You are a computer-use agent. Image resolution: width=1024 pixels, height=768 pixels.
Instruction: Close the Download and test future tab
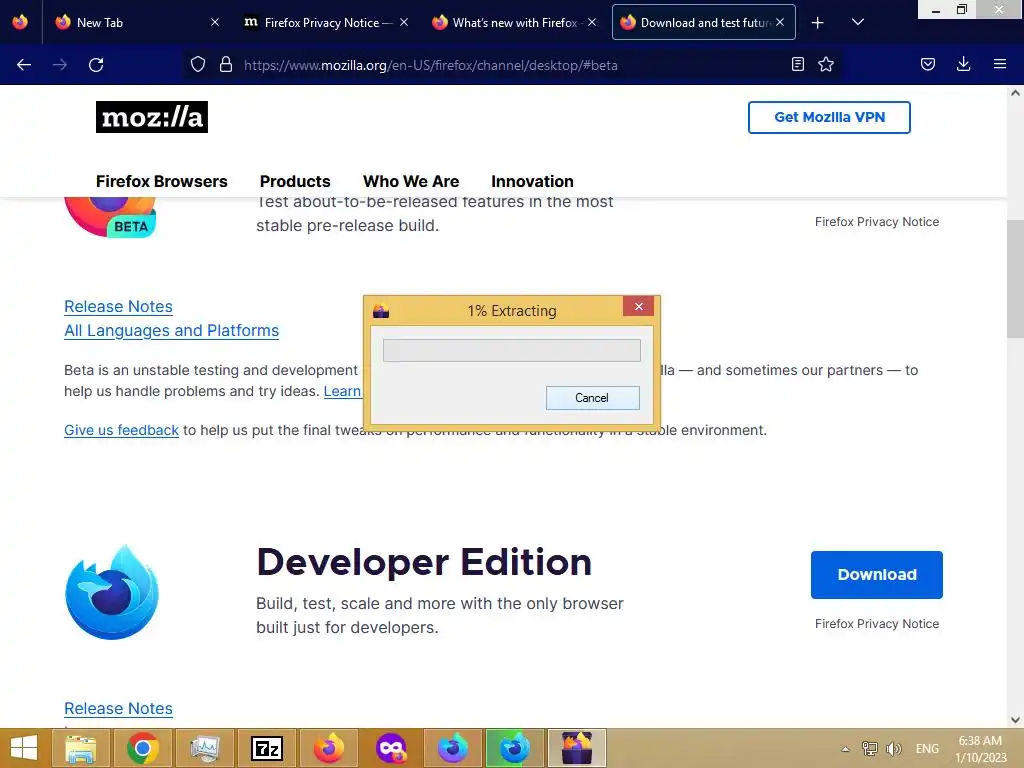(780, 22)
